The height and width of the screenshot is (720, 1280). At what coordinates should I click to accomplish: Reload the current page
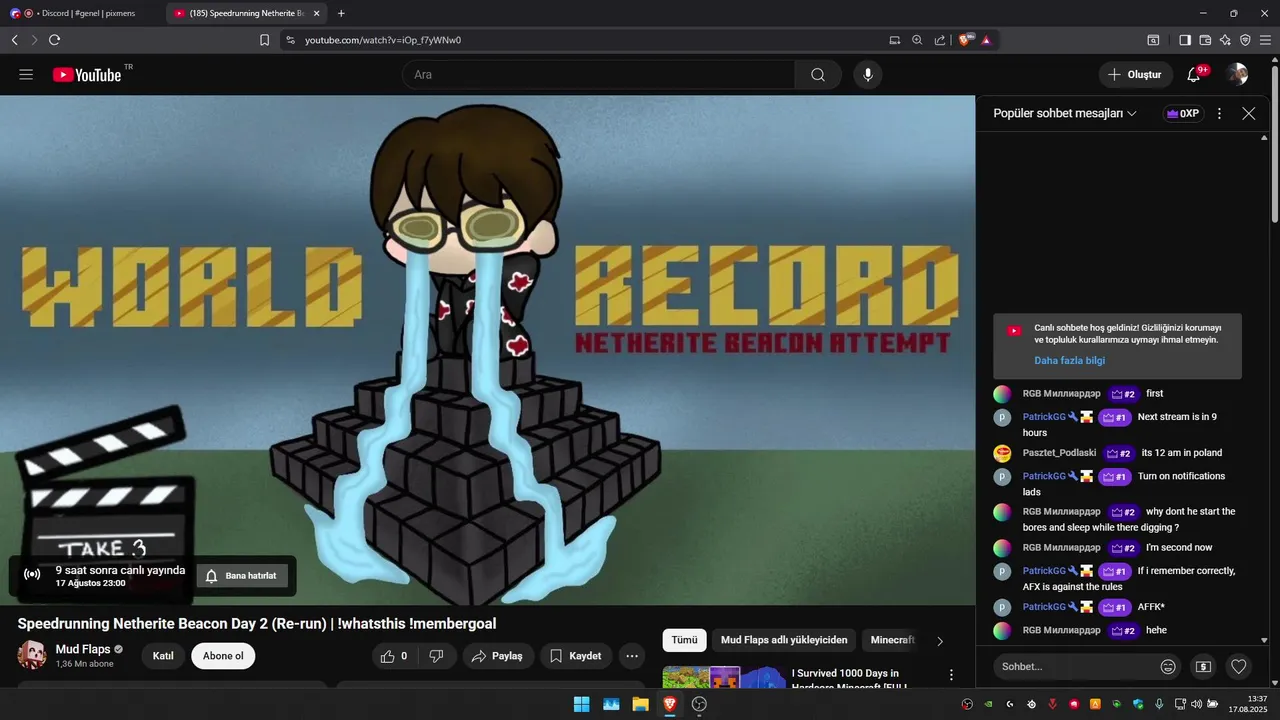tap(54, 40)
